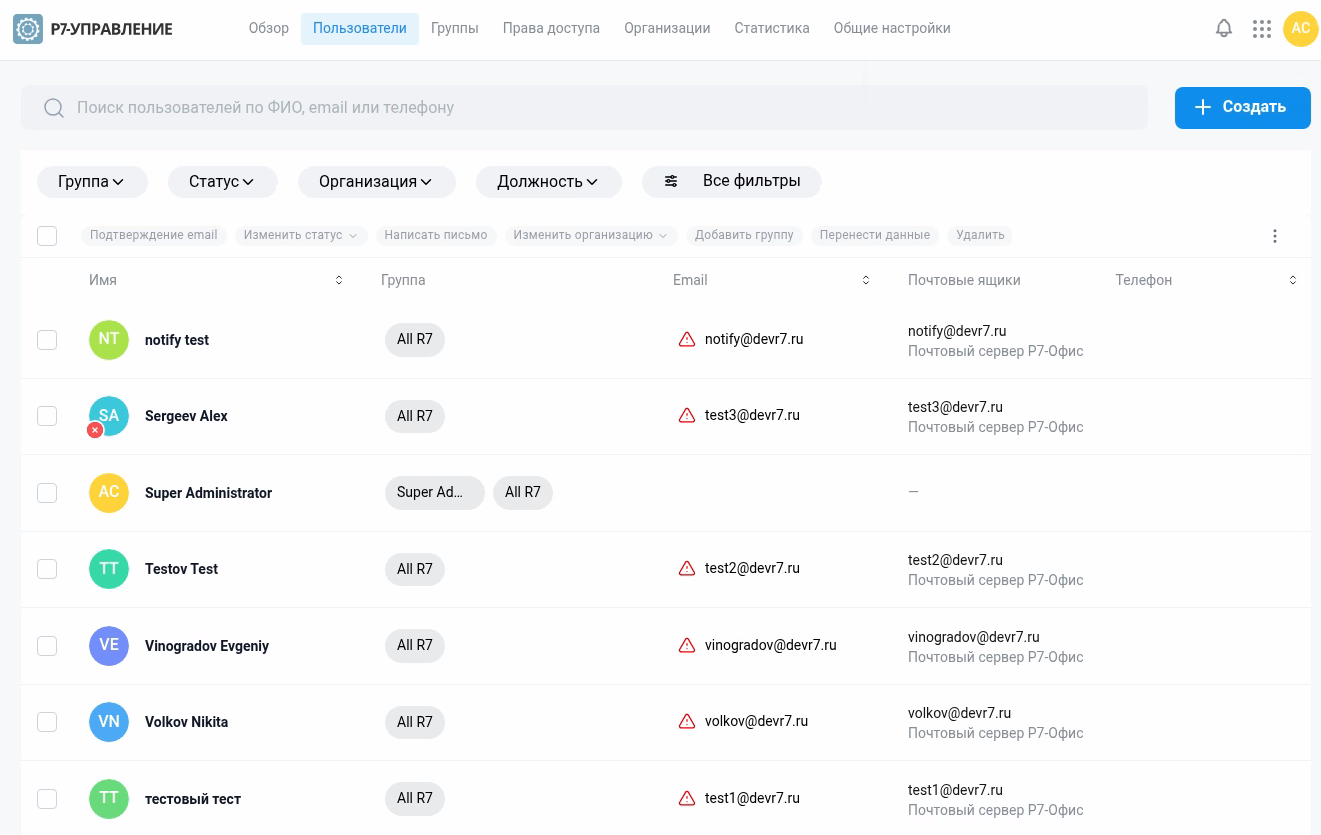Click warning icon next to notify@devr7.ru

point(687,340)
